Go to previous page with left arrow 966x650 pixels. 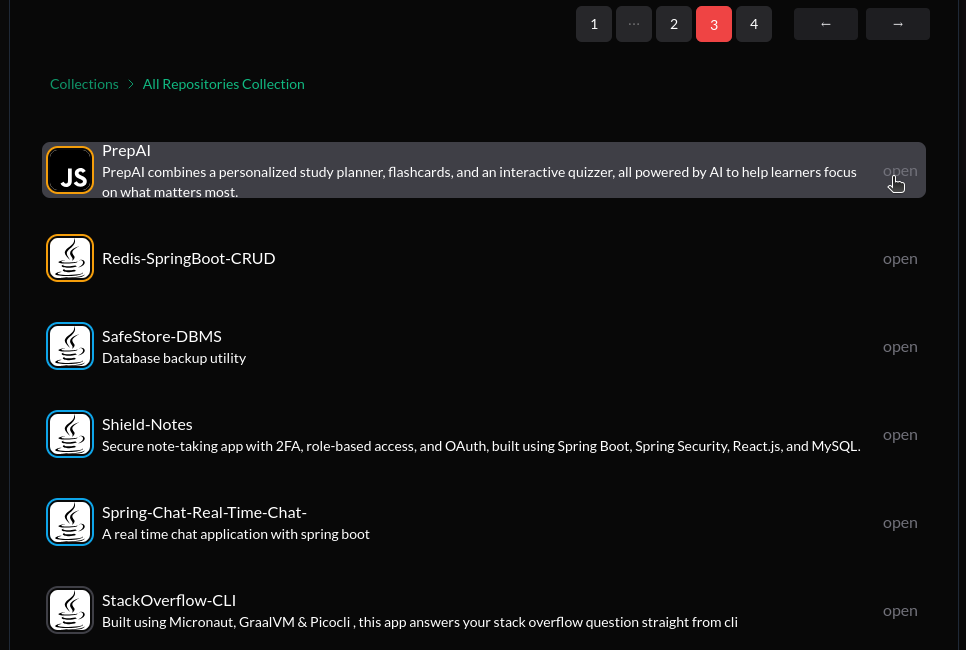pos(826,24)
